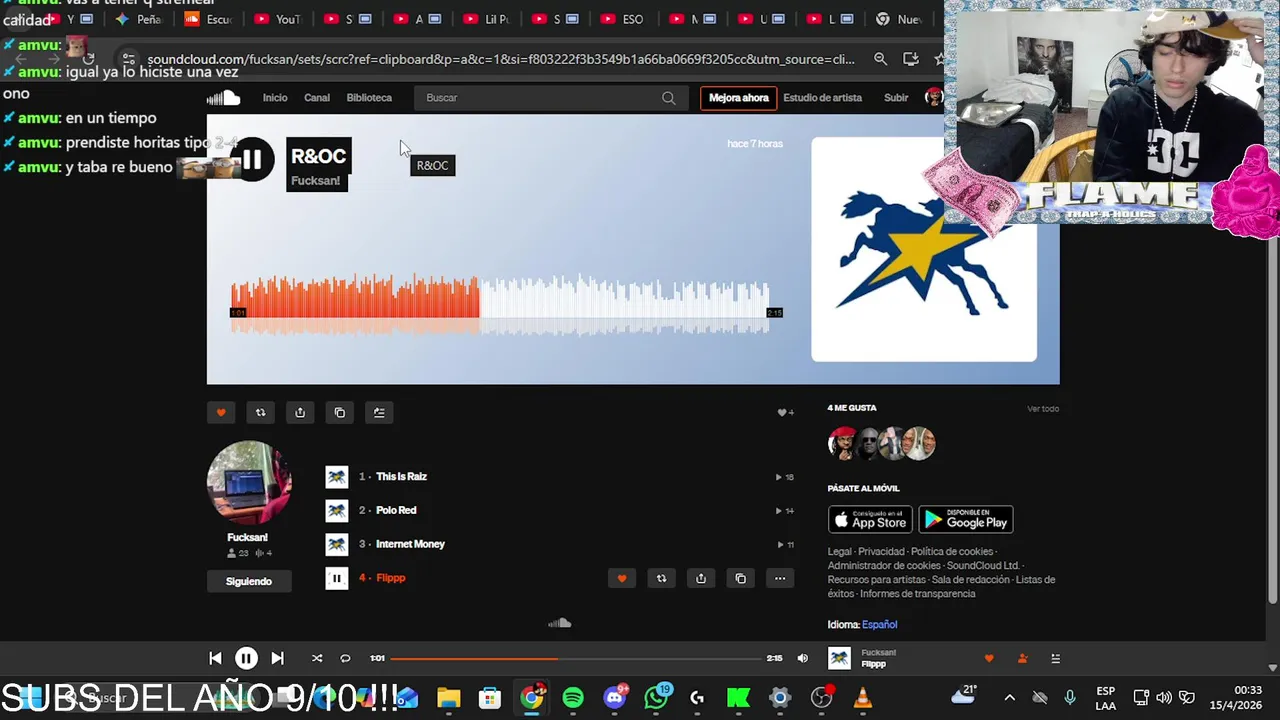Image resolution: width=1280 pixels, height=720 pixels.
Task: Open File Explorer from the taskbar
Action: [448, 698]
